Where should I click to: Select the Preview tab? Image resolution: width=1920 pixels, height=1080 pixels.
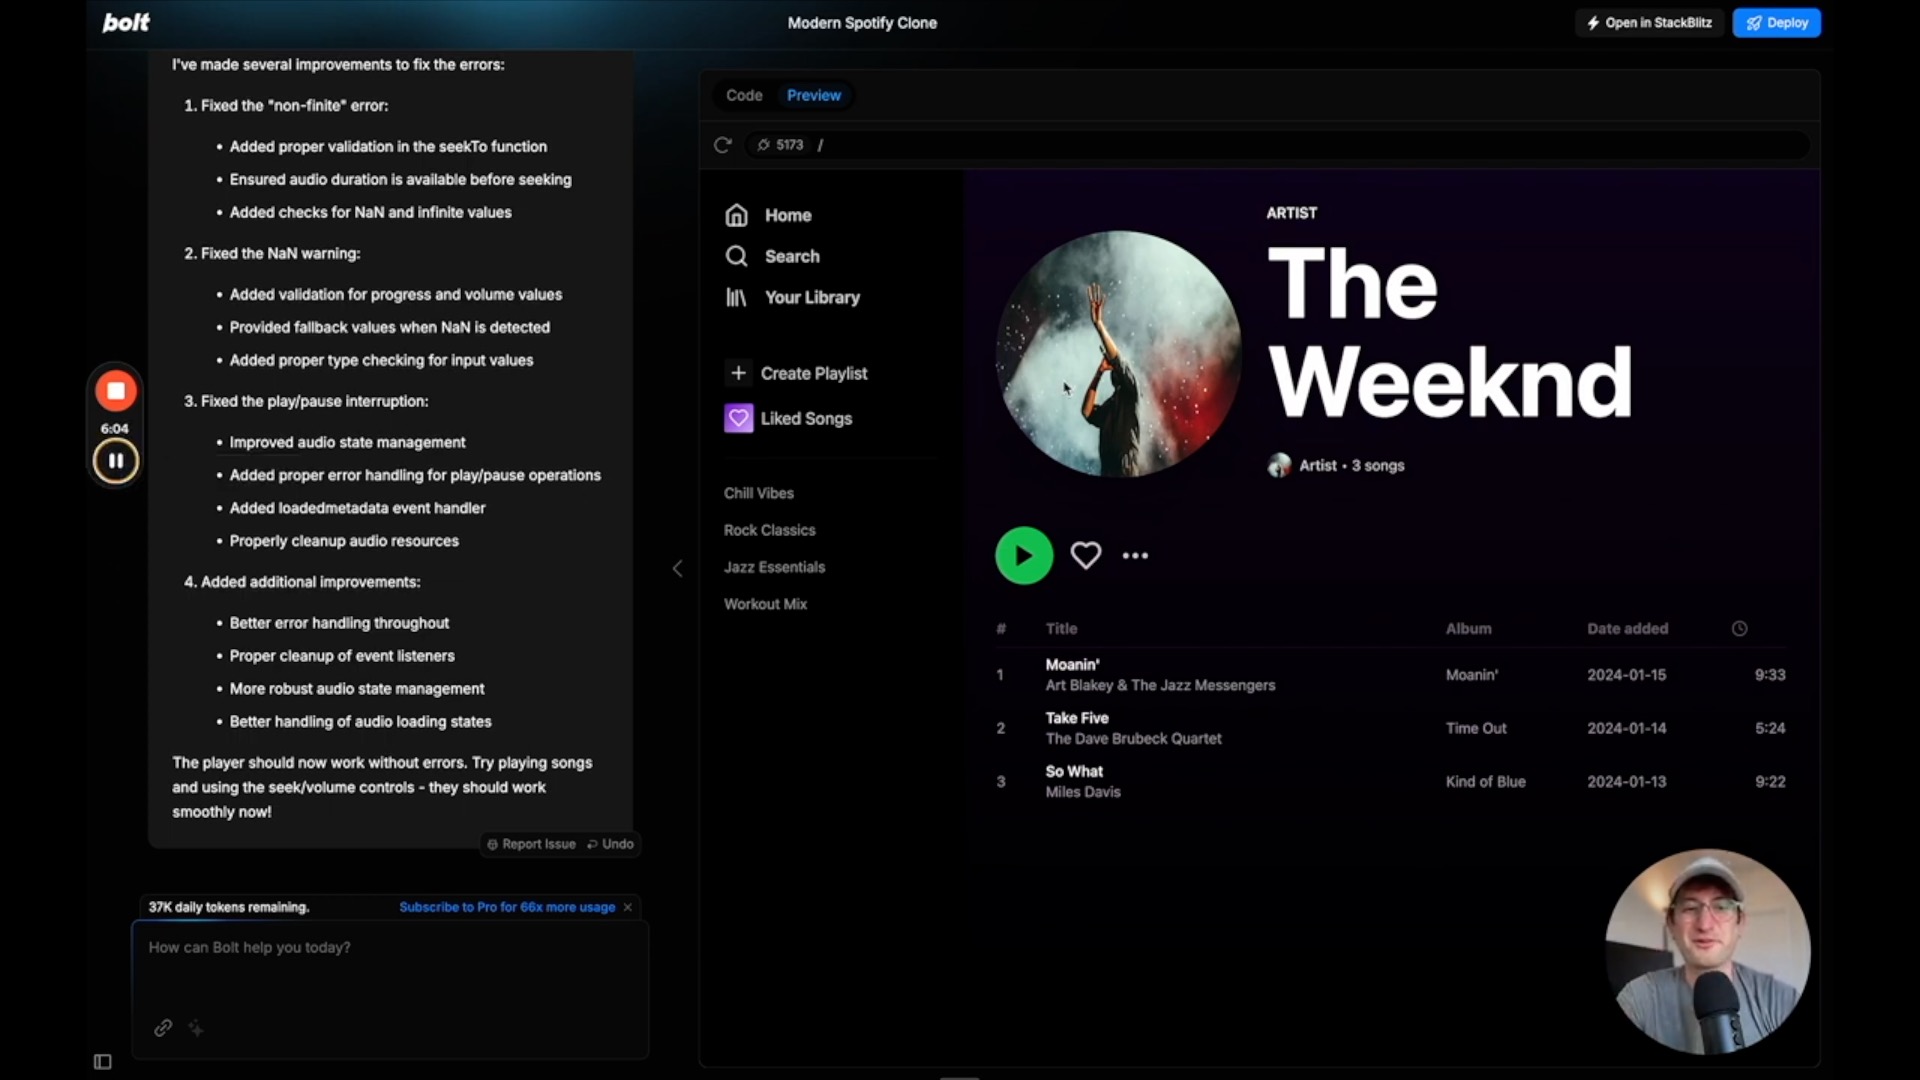coord(813,95)
